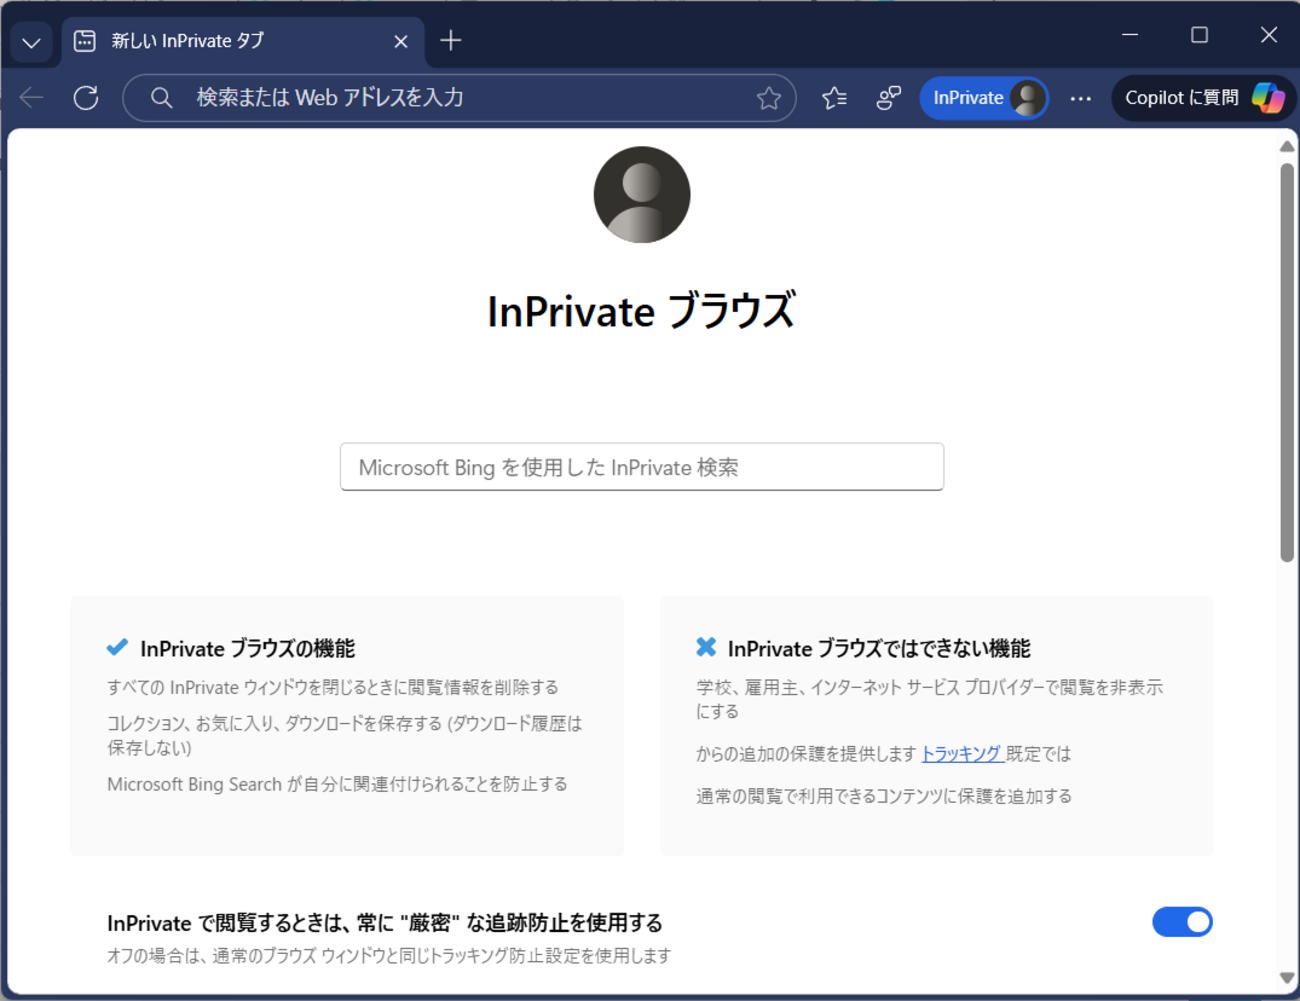Maximize the browser window
Image resolution: width=1300 pixels, height=1001 pixels.
(x=1199, y=35)
